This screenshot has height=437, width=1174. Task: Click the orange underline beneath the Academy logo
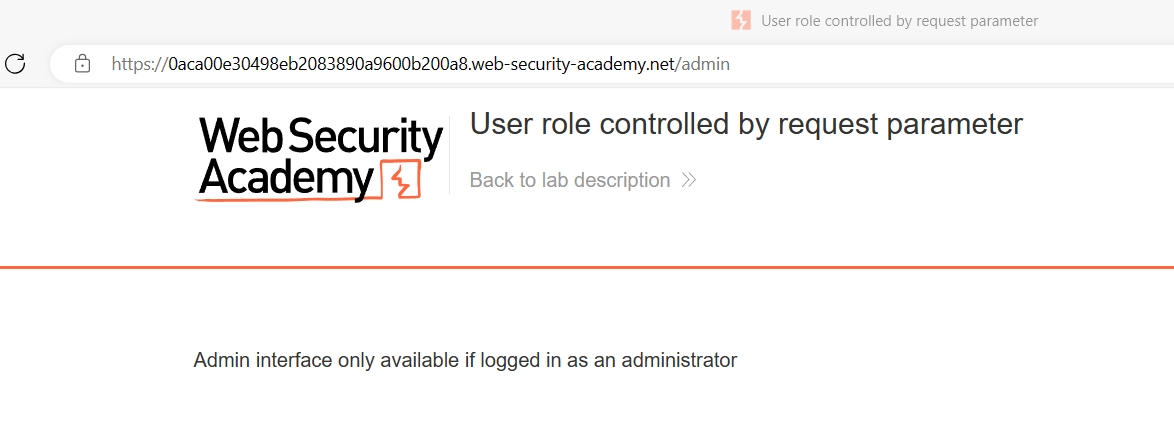point(288,200)
